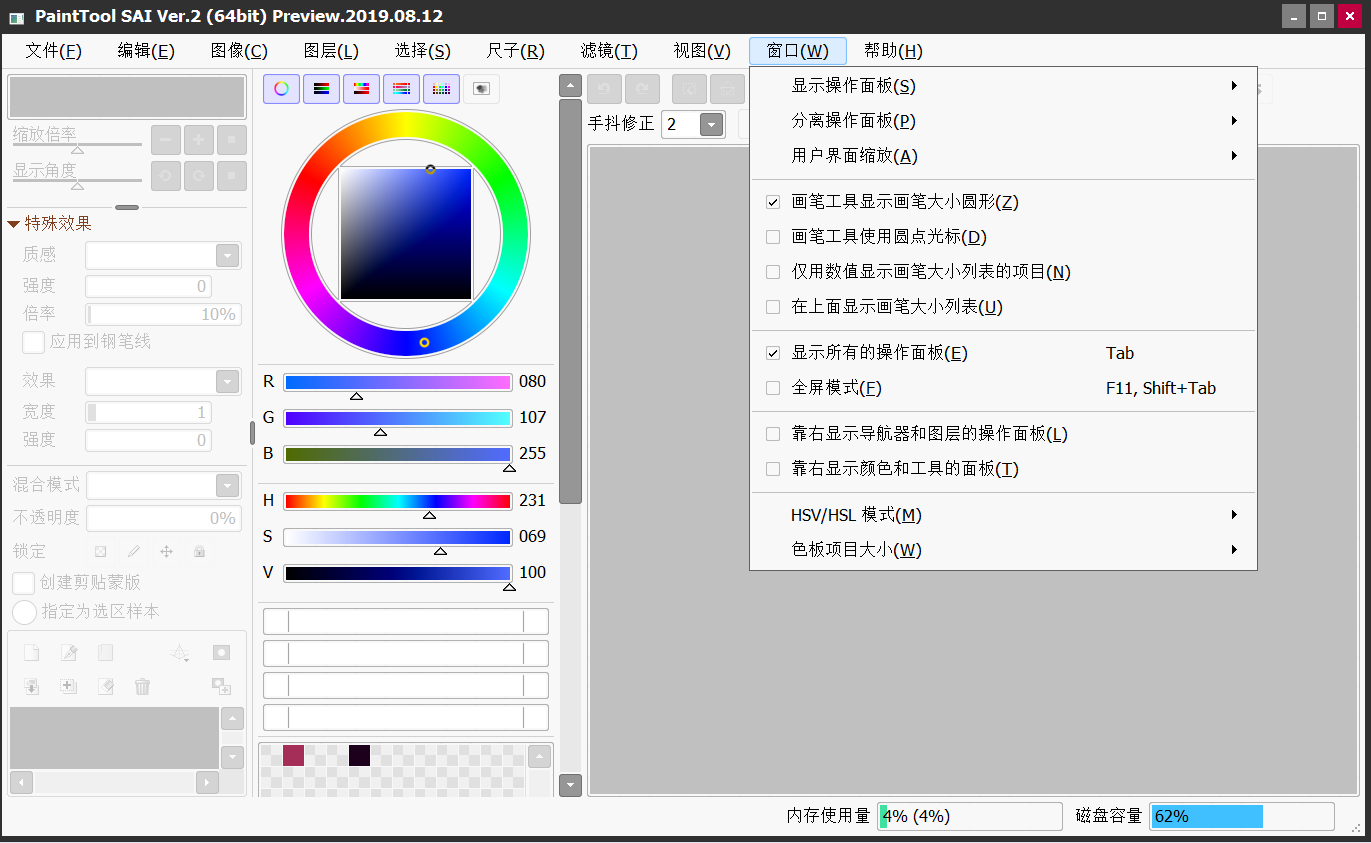1371x843 pixels.
Task: Click the 缩放倍率 zoom slider
Action: (77, 145)
